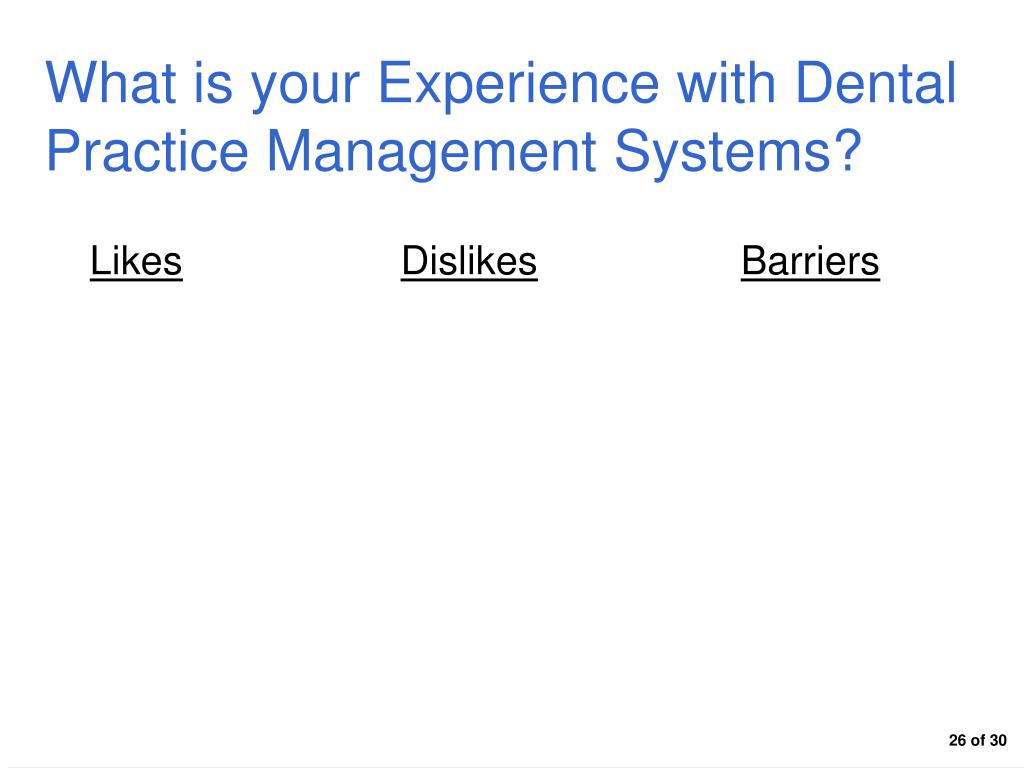Click the word is in the title
The image size is (1024, 768).
213,82
